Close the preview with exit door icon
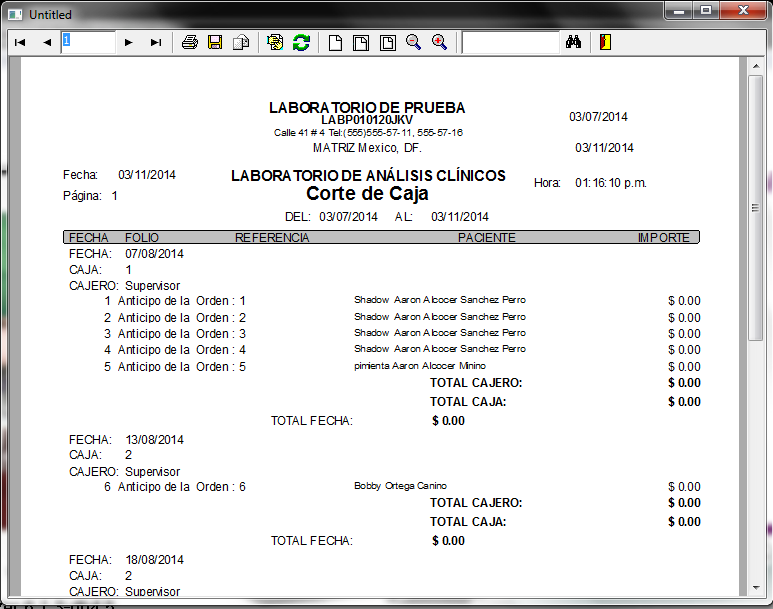Screen dimensions: 773x609 pos(606,42)
